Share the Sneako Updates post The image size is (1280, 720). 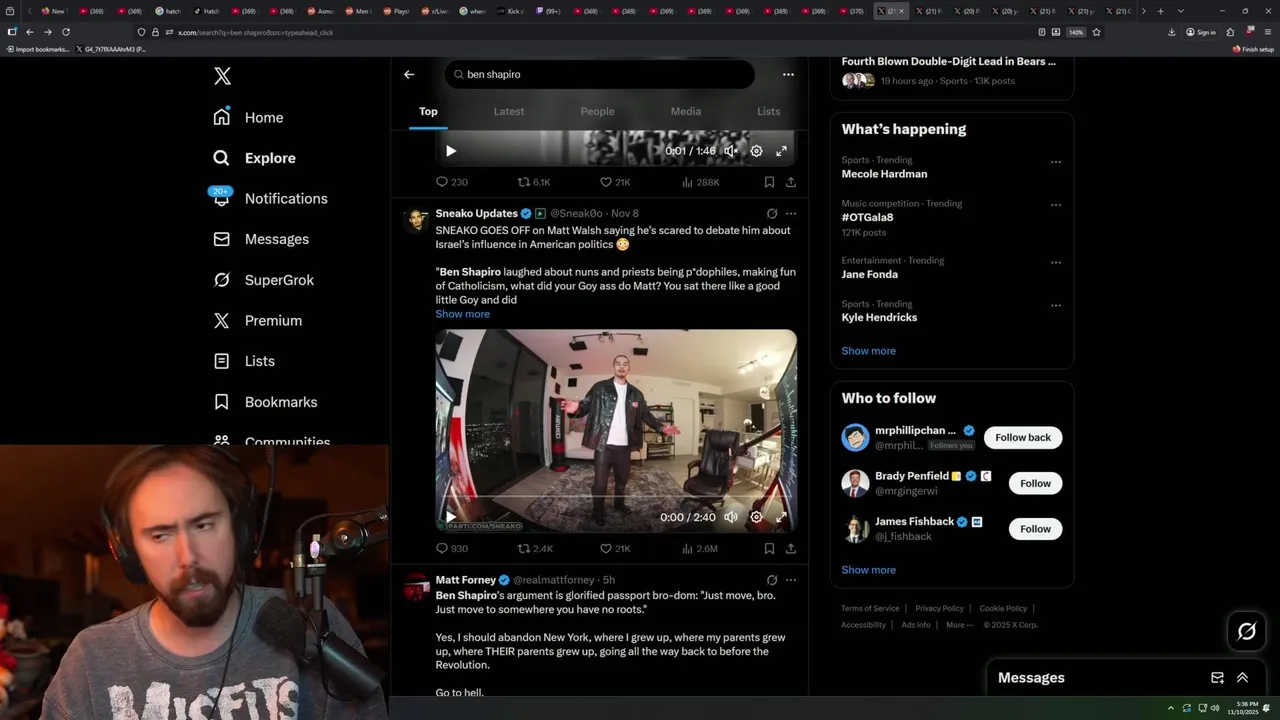(791, 548)
